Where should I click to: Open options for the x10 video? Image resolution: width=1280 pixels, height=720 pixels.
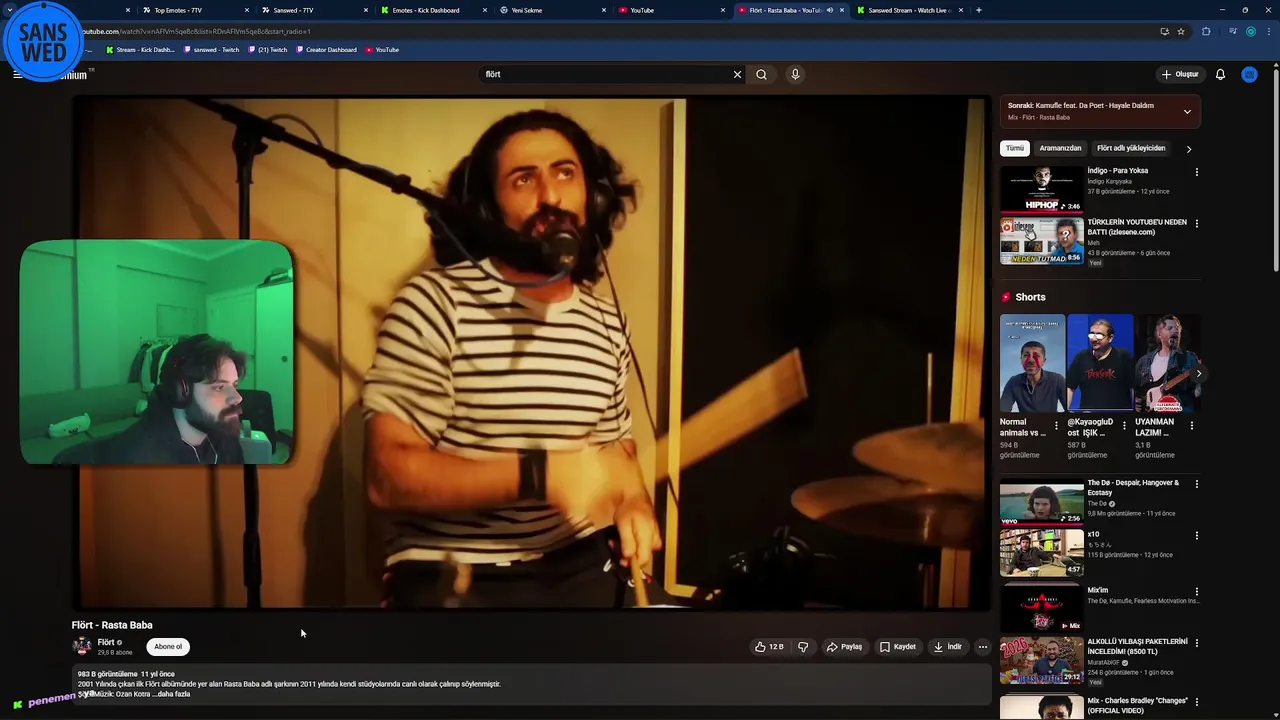click(1196, 536)
